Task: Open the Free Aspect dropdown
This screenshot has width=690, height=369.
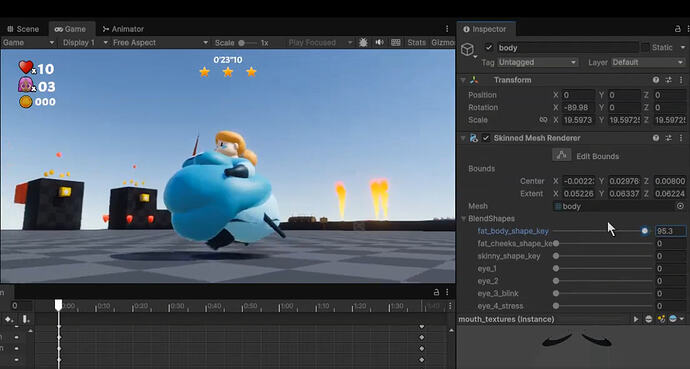Action: [160, 43]
